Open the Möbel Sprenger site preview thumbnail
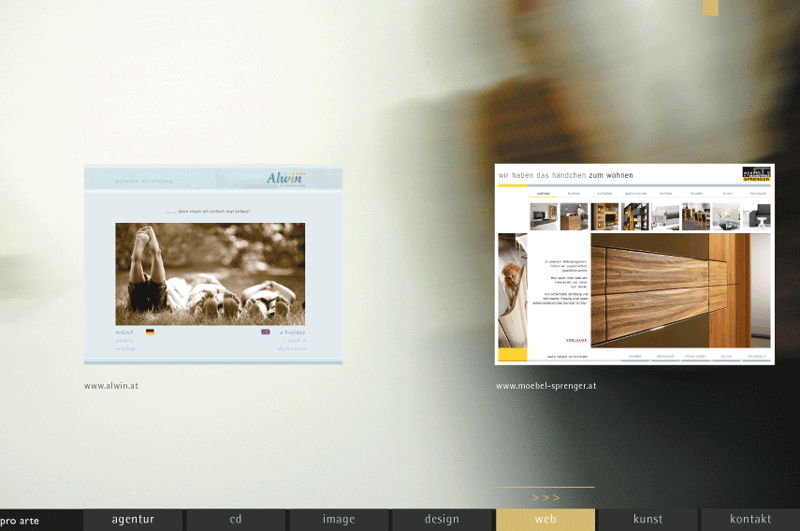Screen dimensions: 800x531 tap(634, 264)
